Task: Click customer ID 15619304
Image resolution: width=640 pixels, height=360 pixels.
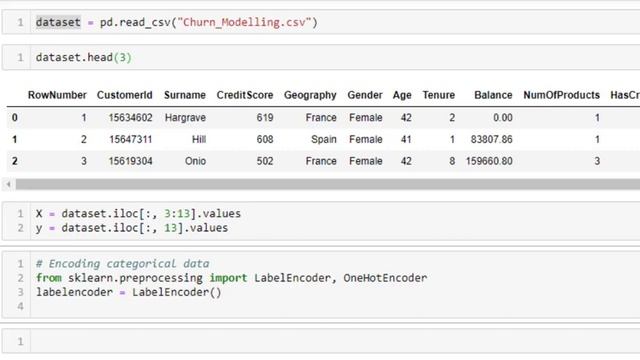Action: [x=130, y=161]
